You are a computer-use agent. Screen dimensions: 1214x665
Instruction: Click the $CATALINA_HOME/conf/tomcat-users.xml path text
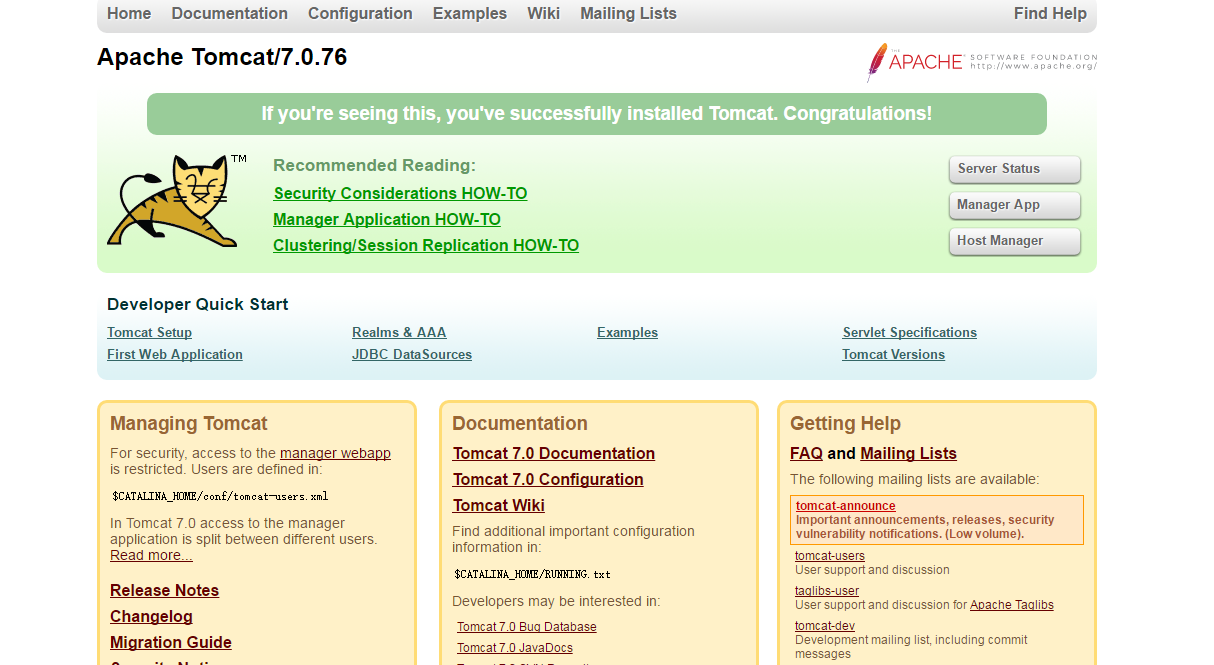(220, 496)
